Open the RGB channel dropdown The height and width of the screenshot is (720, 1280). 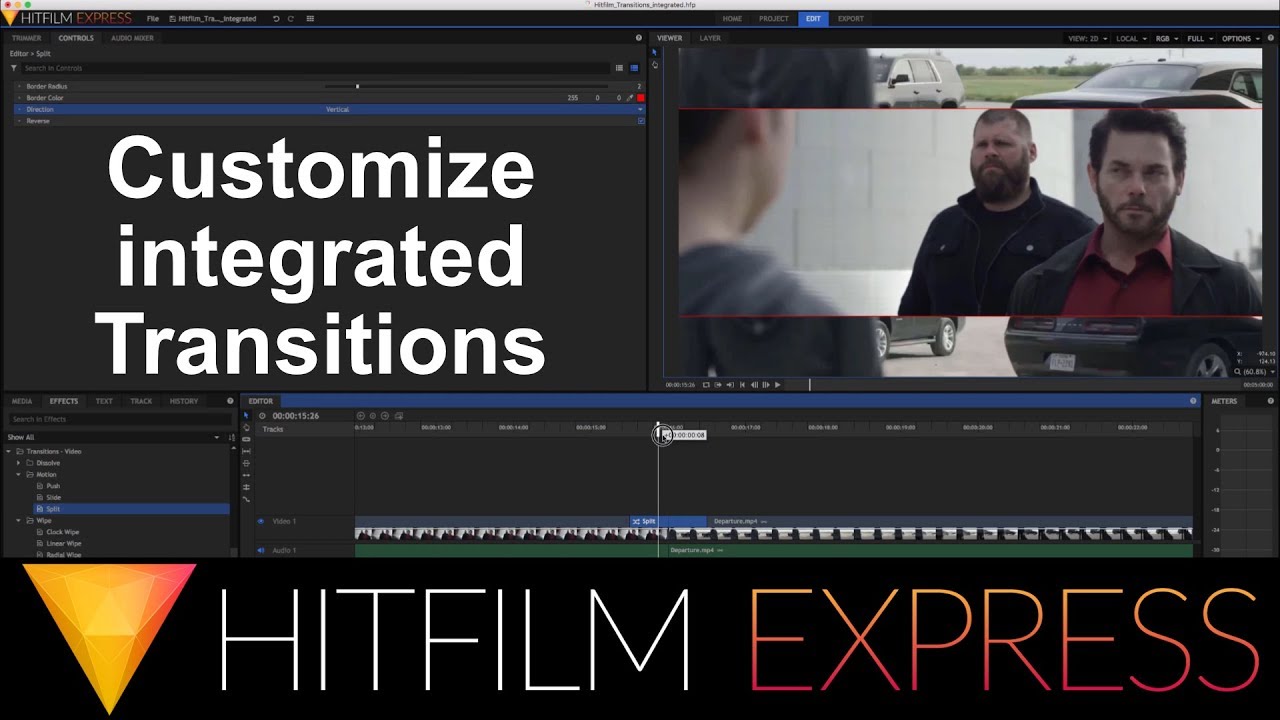coord(1166,38)
